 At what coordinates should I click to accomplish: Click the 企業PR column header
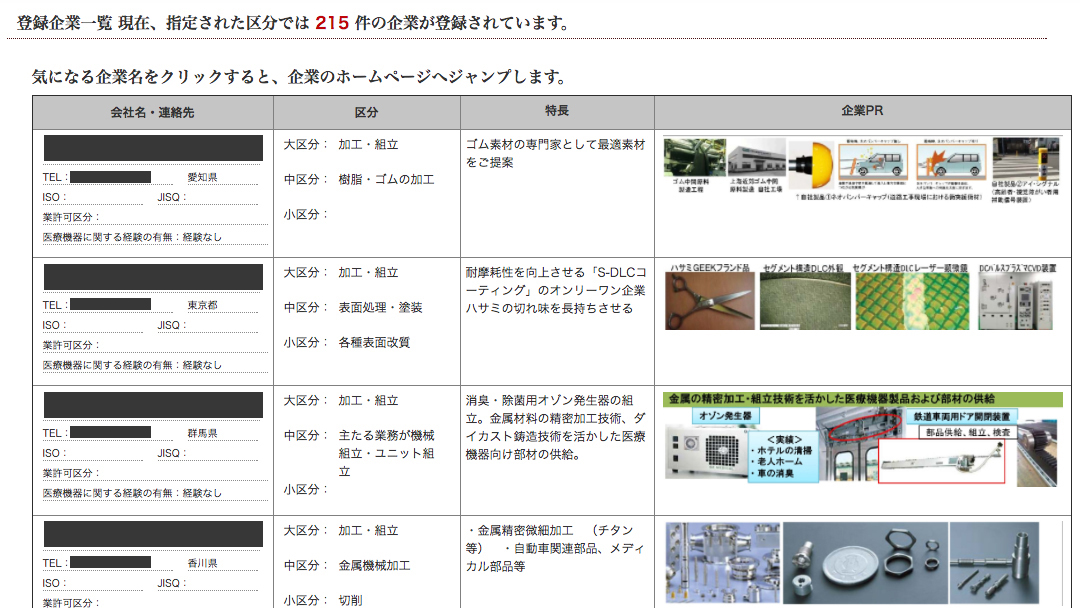[x=862, y=111]
